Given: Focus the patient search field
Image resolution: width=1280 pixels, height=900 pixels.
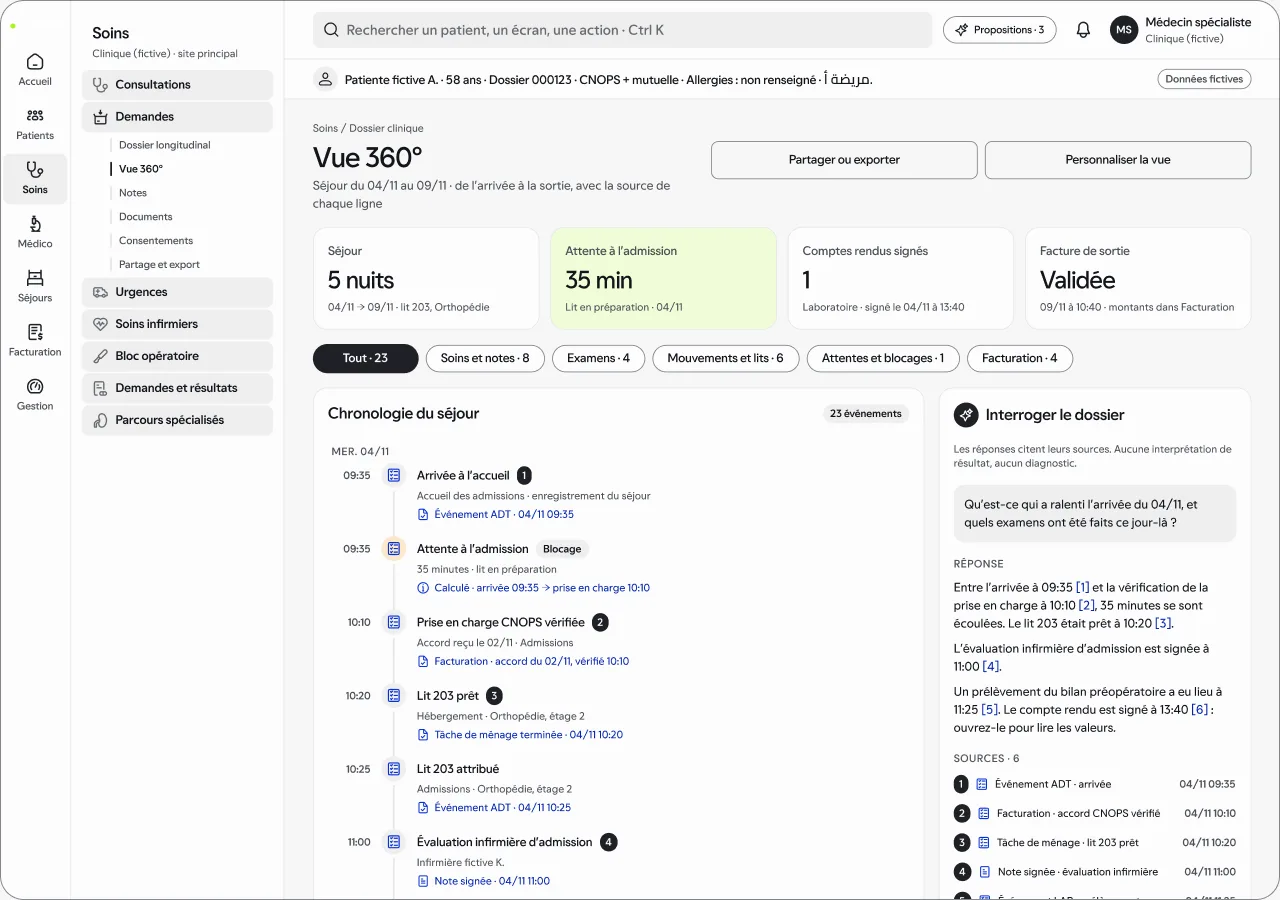Looking at the screenshot, I should tap(622, 30).
